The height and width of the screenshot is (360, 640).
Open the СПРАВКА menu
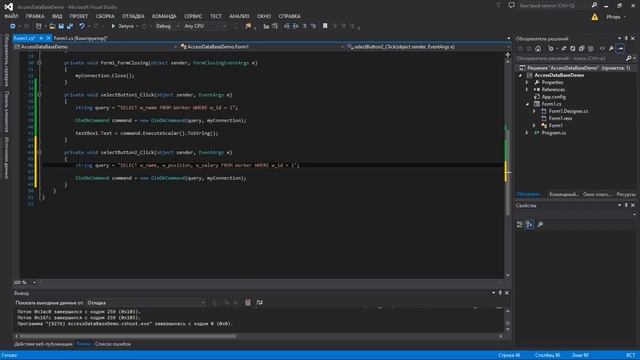click(x=289, y=16)
